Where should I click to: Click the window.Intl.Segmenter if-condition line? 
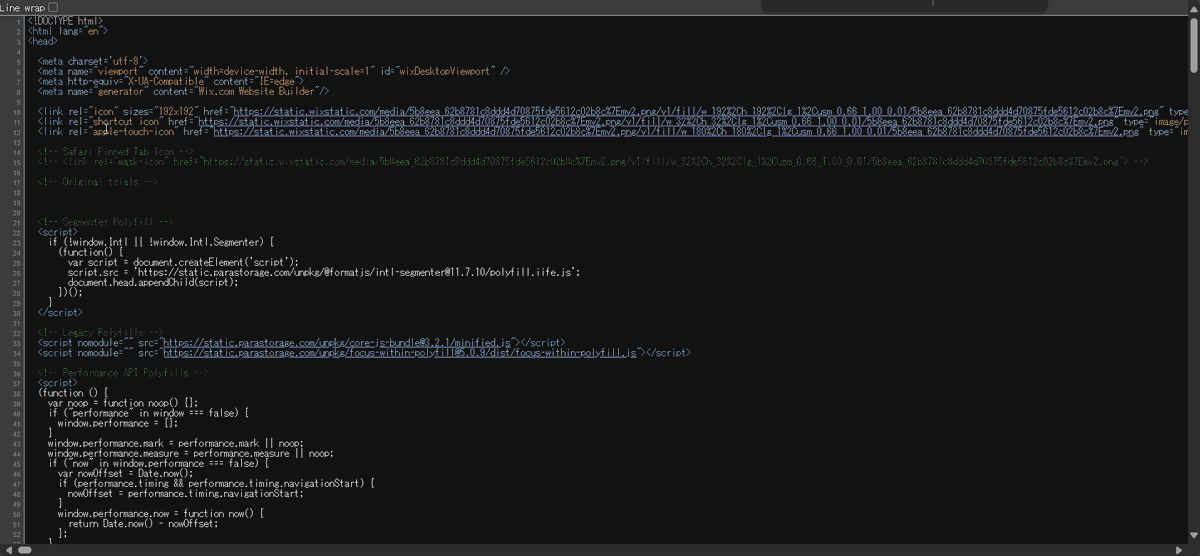(x=161, y=241)
